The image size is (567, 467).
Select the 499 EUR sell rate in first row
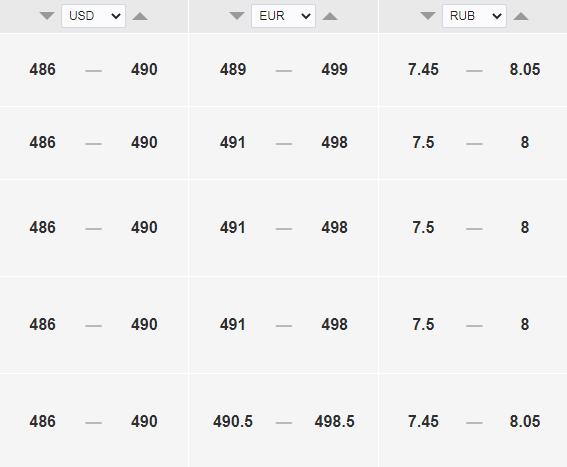pos(334,69)
